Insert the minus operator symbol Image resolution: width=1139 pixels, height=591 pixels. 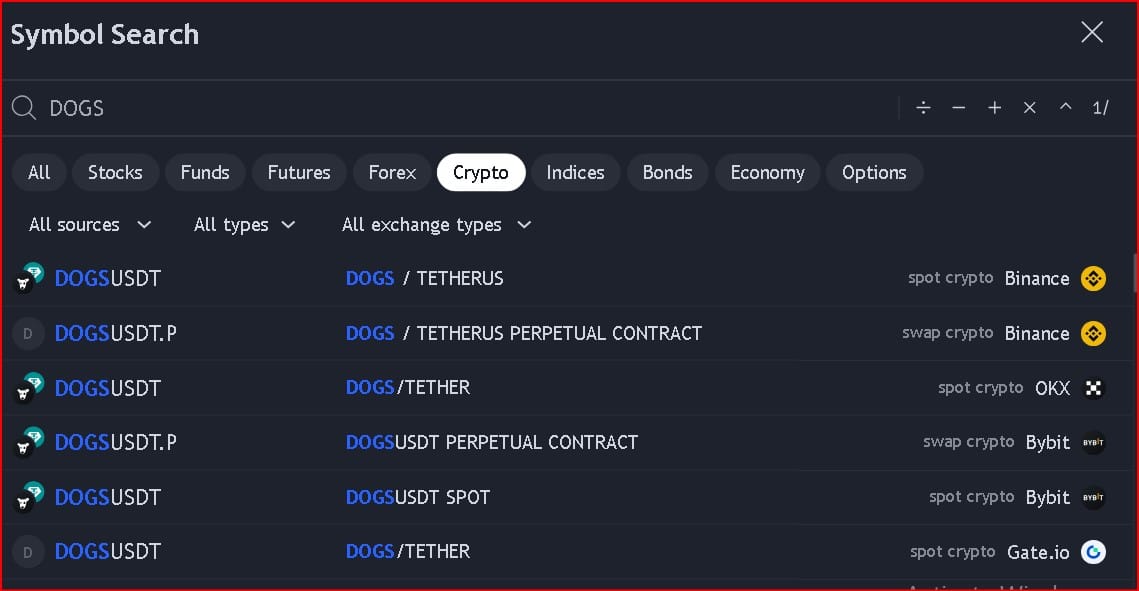pyautogui.click(x=959, y=108)
